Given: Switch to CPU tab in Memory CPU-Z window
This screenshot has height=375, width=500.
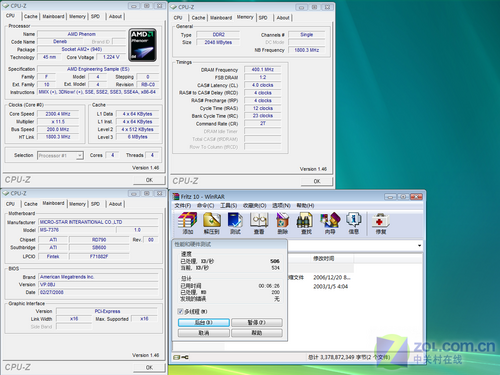Looking at the screenshot, I should point(178,17).
